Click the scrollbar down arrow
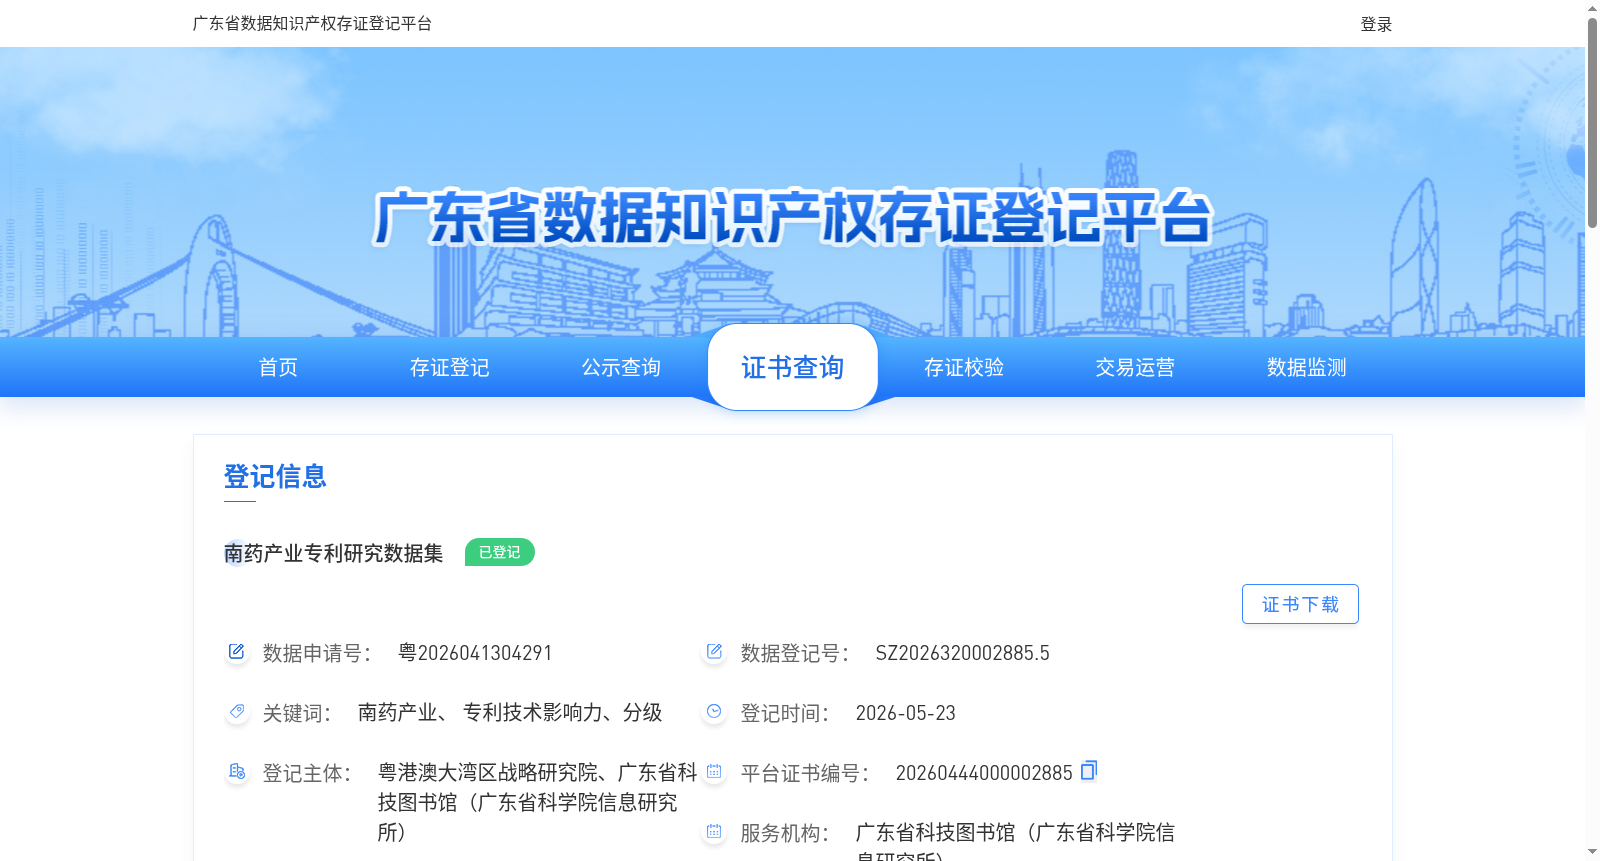The width and height of the screenshot is (1600, 861). point(1592,853)
